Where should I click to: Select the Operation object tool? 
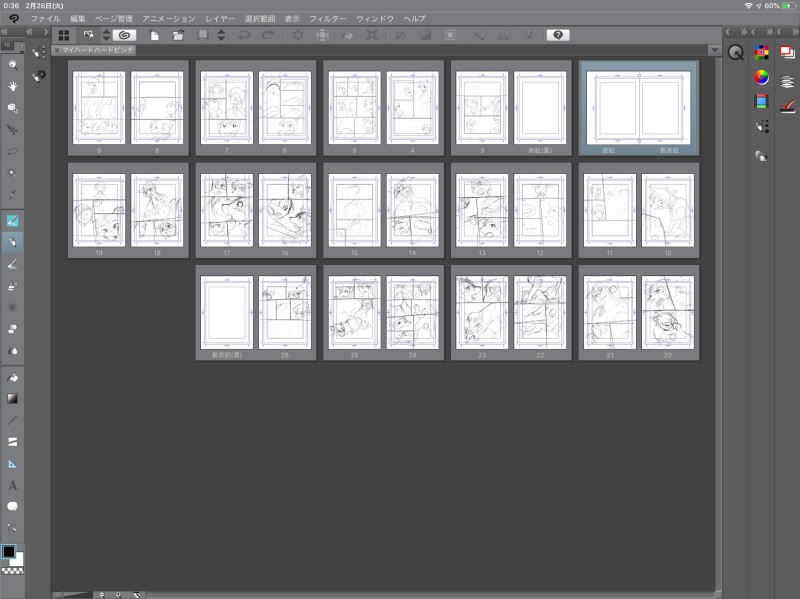click(12, 108)
